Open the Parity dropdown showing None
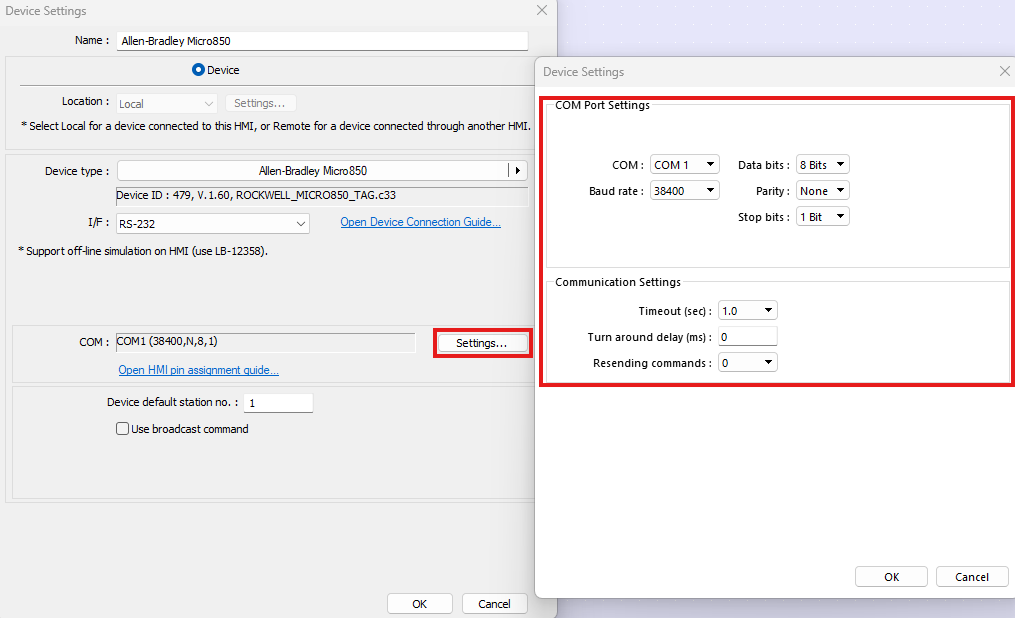The width and height of the screenshot is (1015, 618). [823, 190]
